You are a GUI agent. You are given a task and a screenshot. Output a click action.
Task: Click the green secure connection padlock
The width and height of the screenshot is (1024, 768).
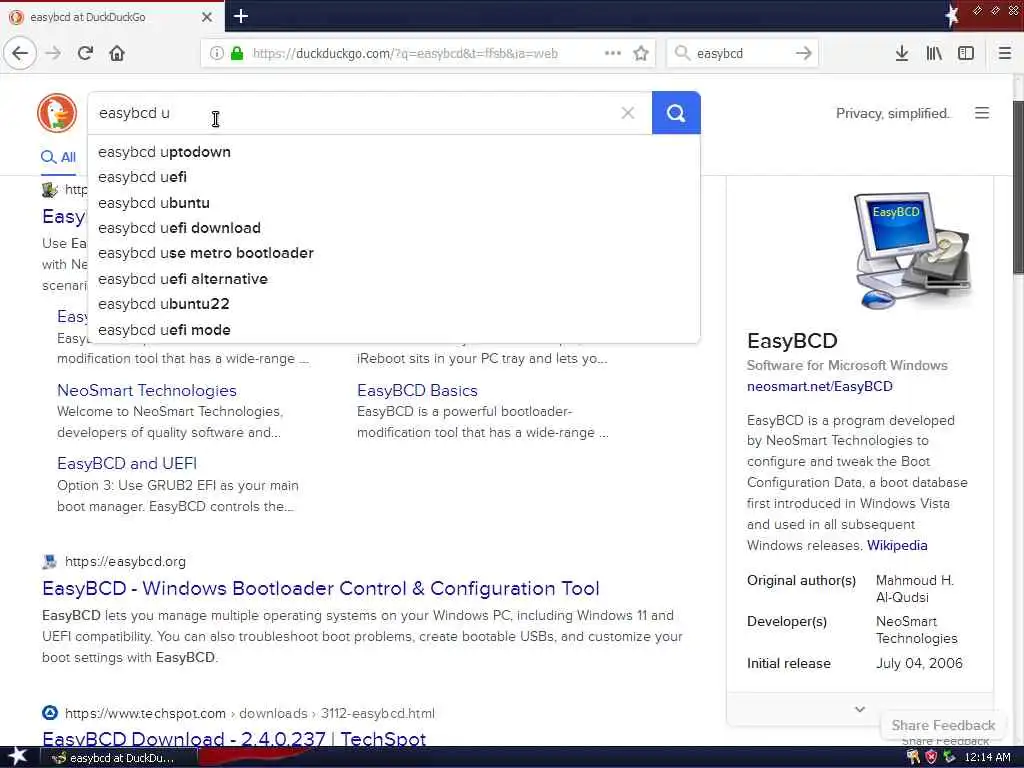237,54
